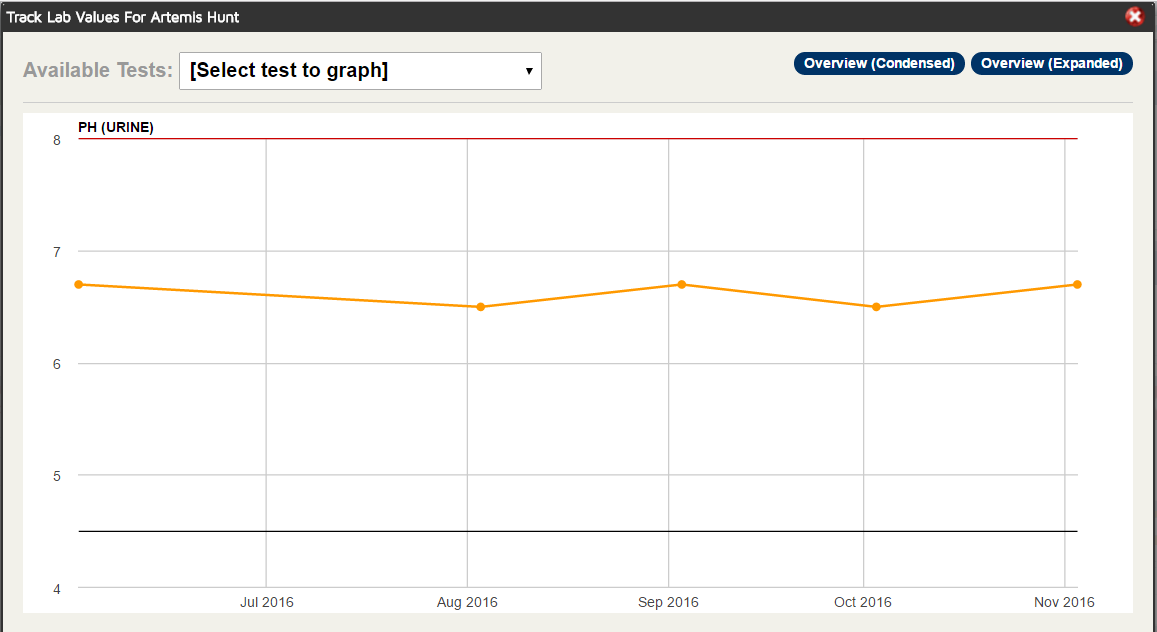The image size is (1157, 632).
Task: Click the PH (URINE) chart title
Action: click(116, 128)
